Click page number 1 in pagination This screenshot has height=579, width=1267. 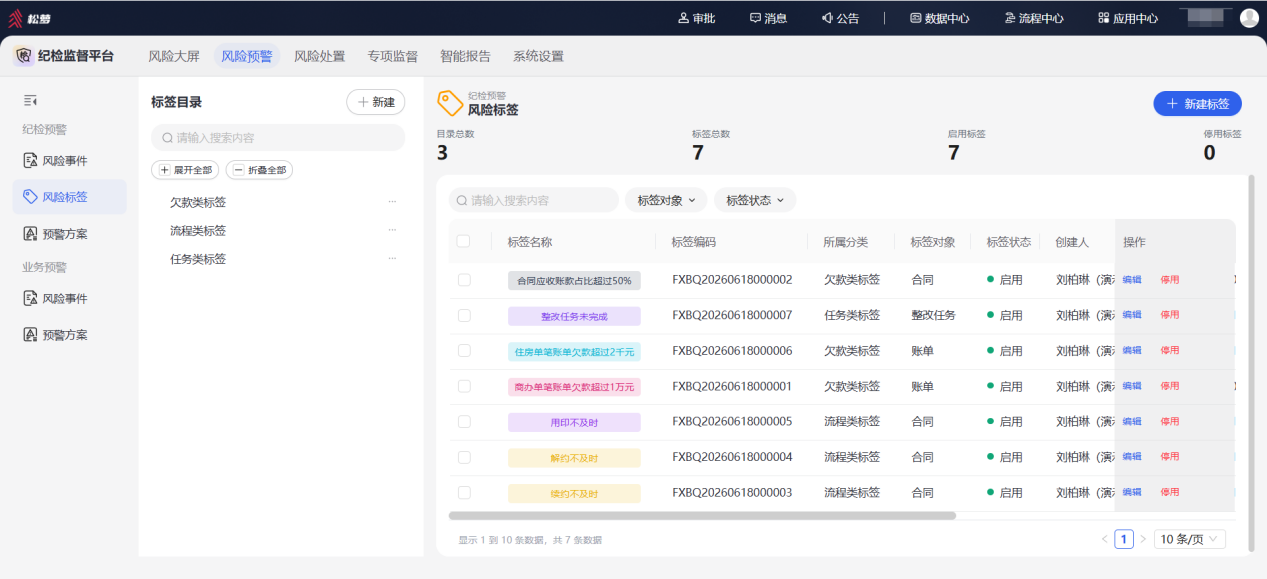click(1124, 539)
